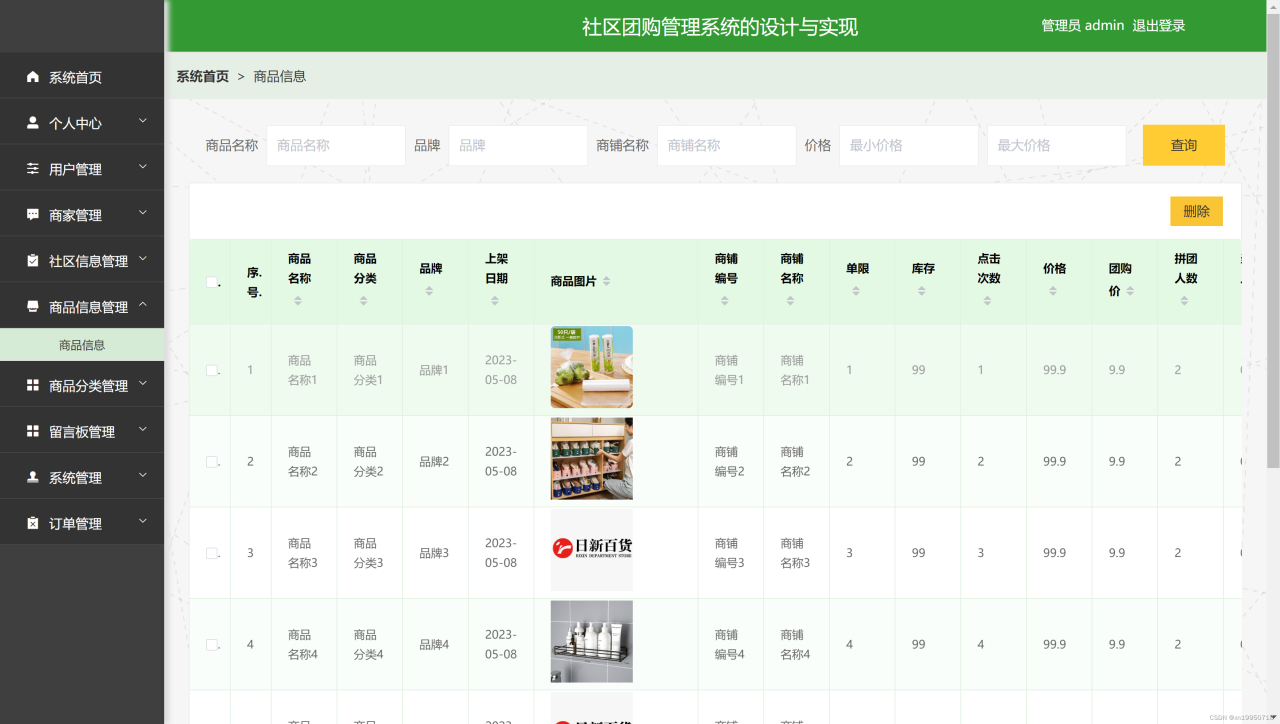Sort by 单限 using its sort arrows

point(856,291)
